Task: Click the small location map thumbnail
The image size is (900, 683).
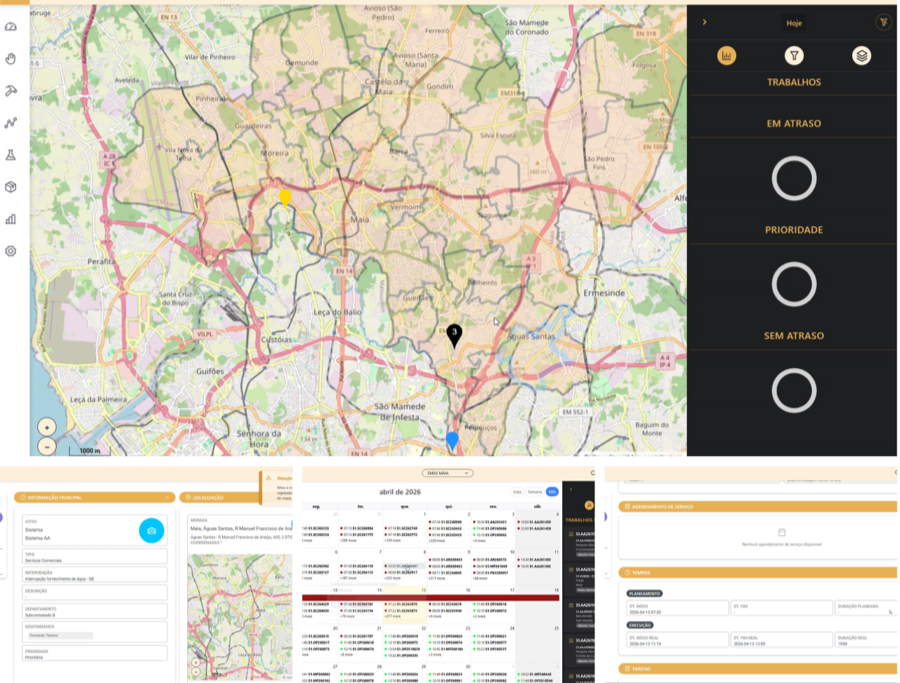Action: click(x=240, y=617)
